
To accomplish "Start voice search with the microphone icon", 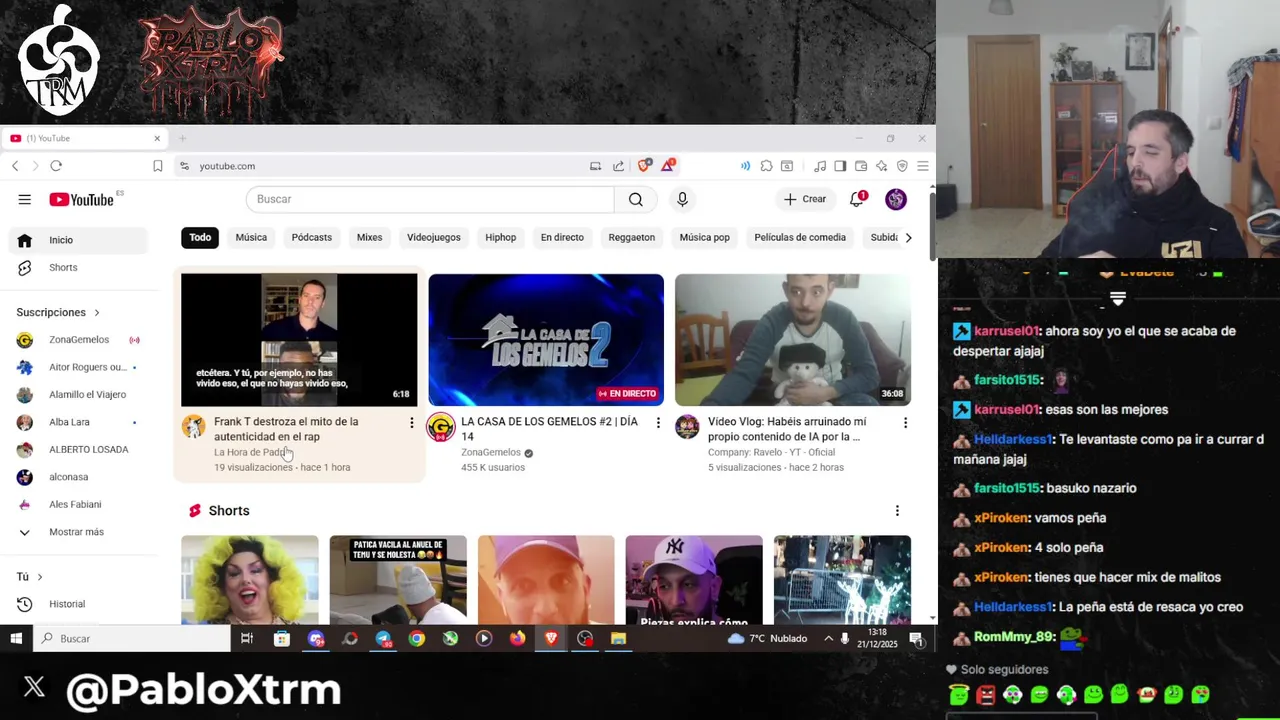I will point(682,199).
